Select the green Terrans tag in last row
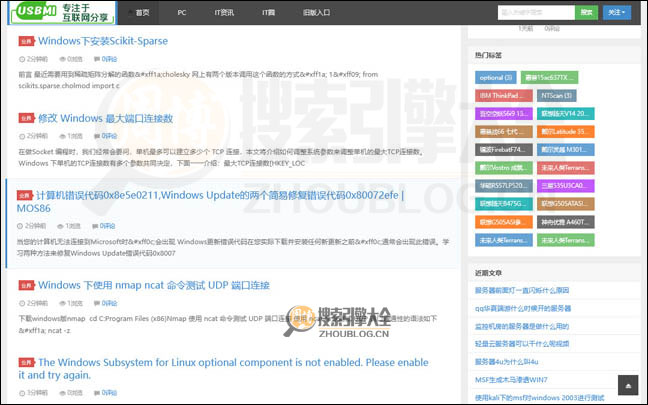The height and width of the screenshot is (405, 648). pos(566,240)
